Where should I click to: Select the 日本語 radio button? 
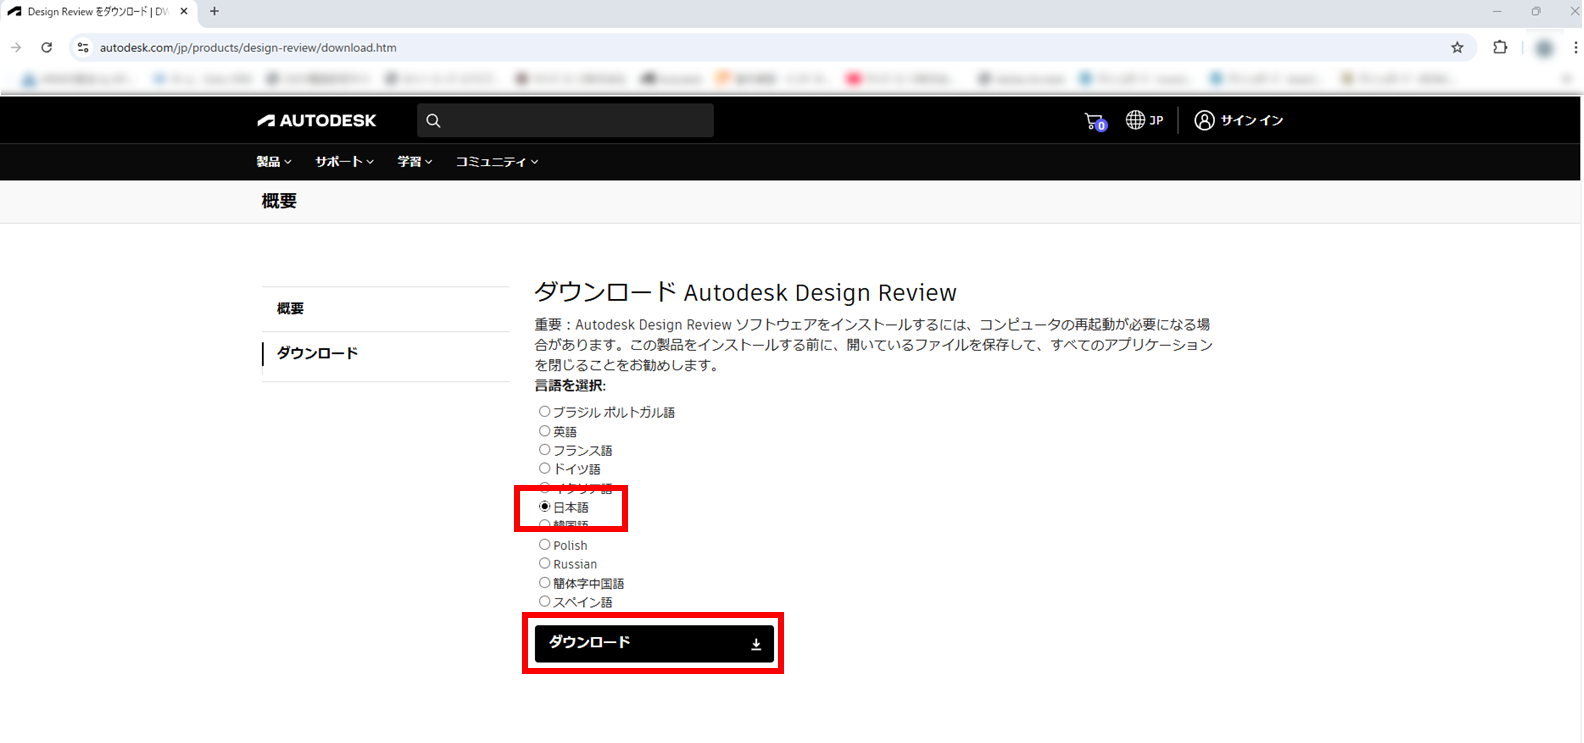pyautogui.click(x=545, y=507)
